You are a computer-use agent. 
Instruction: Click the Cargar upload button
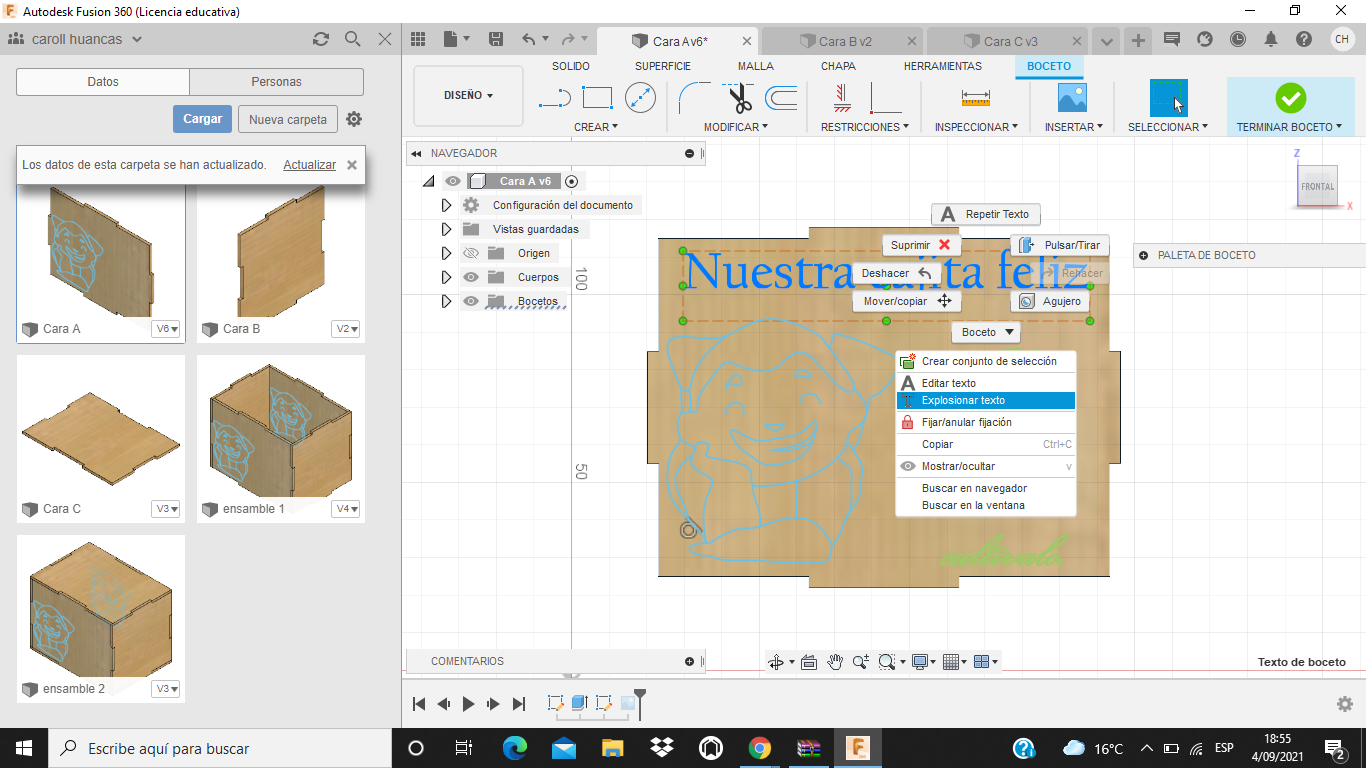pyautogui.click(x=202, y=119)
